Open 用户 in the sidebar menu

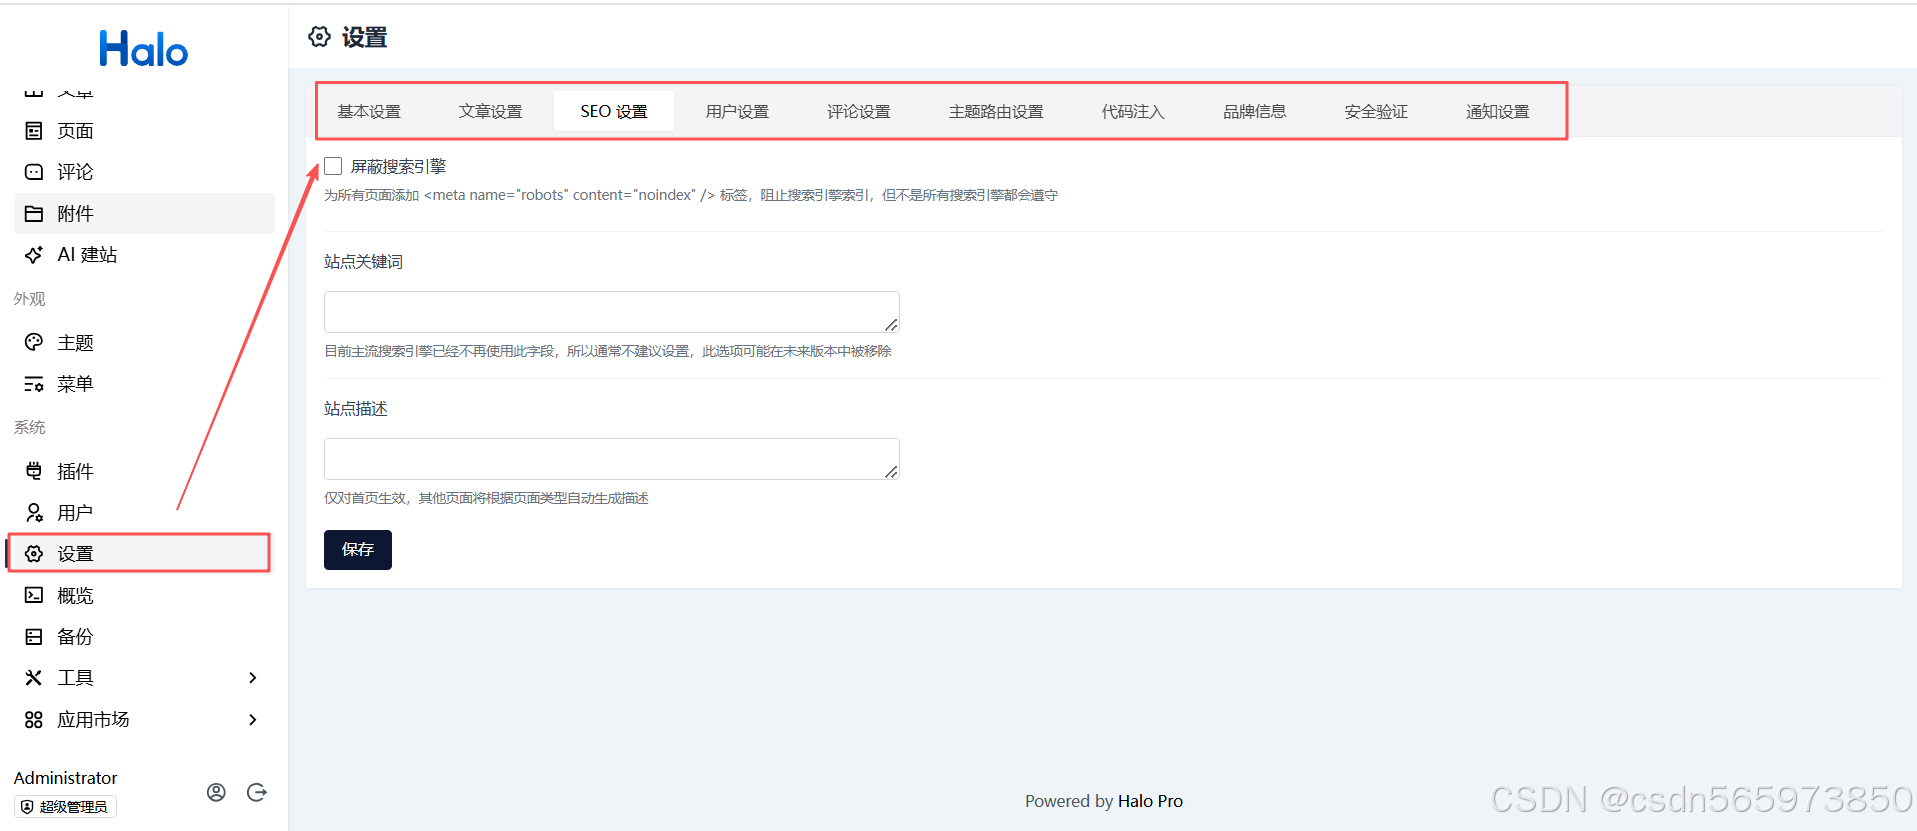coord(144,513)
